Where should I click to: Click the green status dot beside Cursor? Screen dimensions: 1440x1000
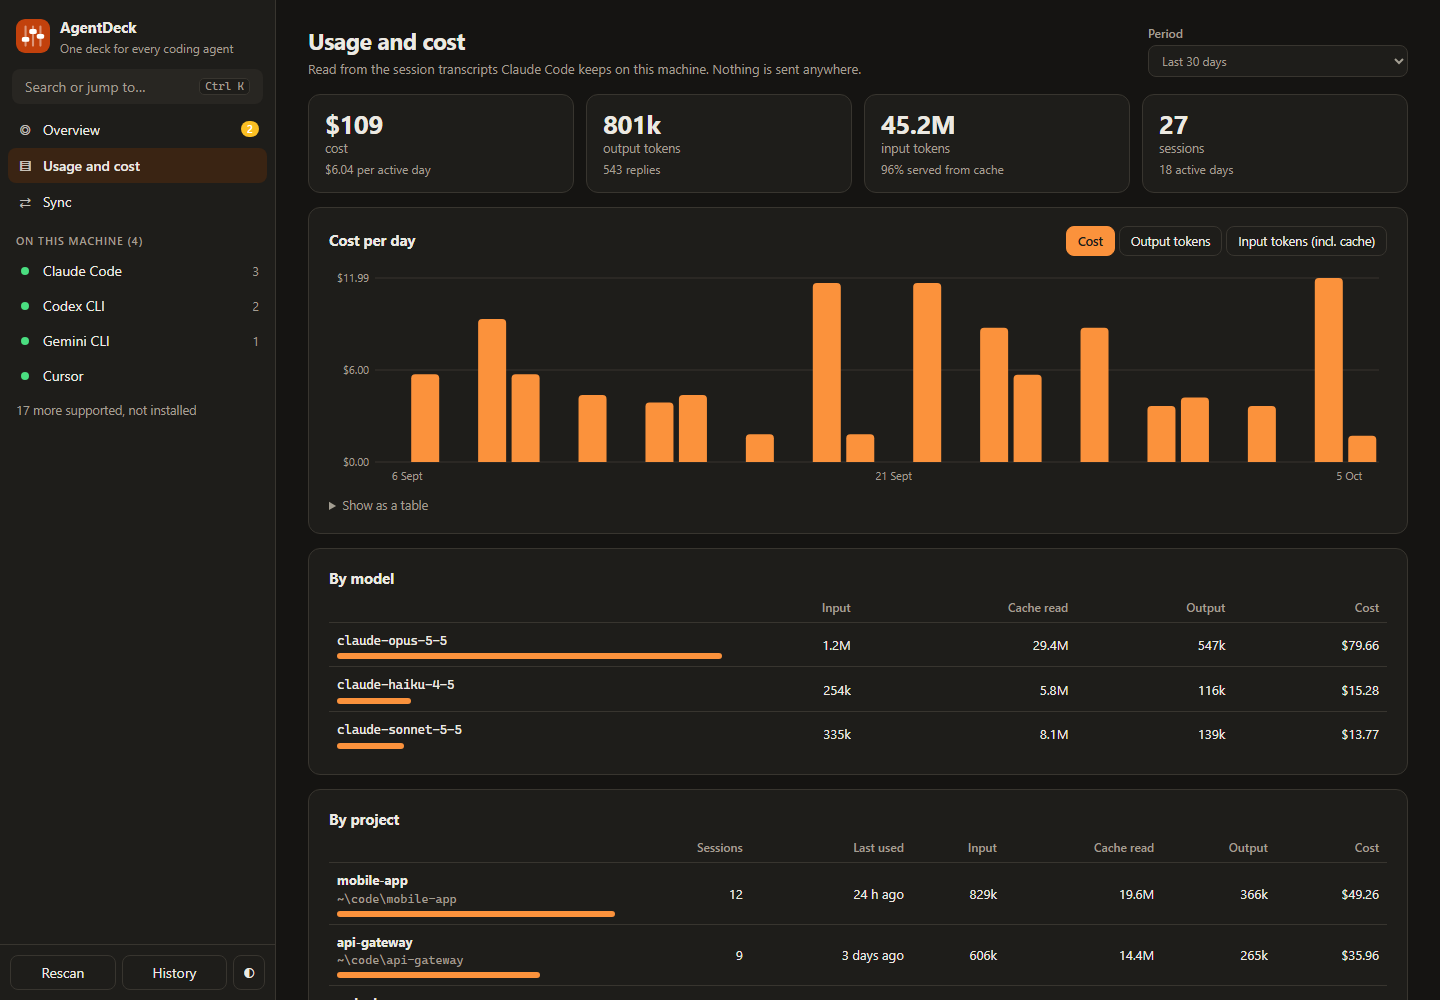point(25,376)
